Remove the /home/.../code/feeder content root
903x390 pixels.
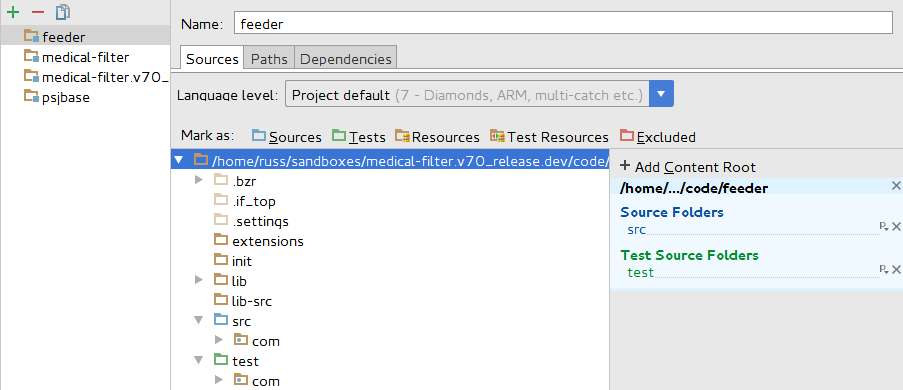tap(896, 185)
